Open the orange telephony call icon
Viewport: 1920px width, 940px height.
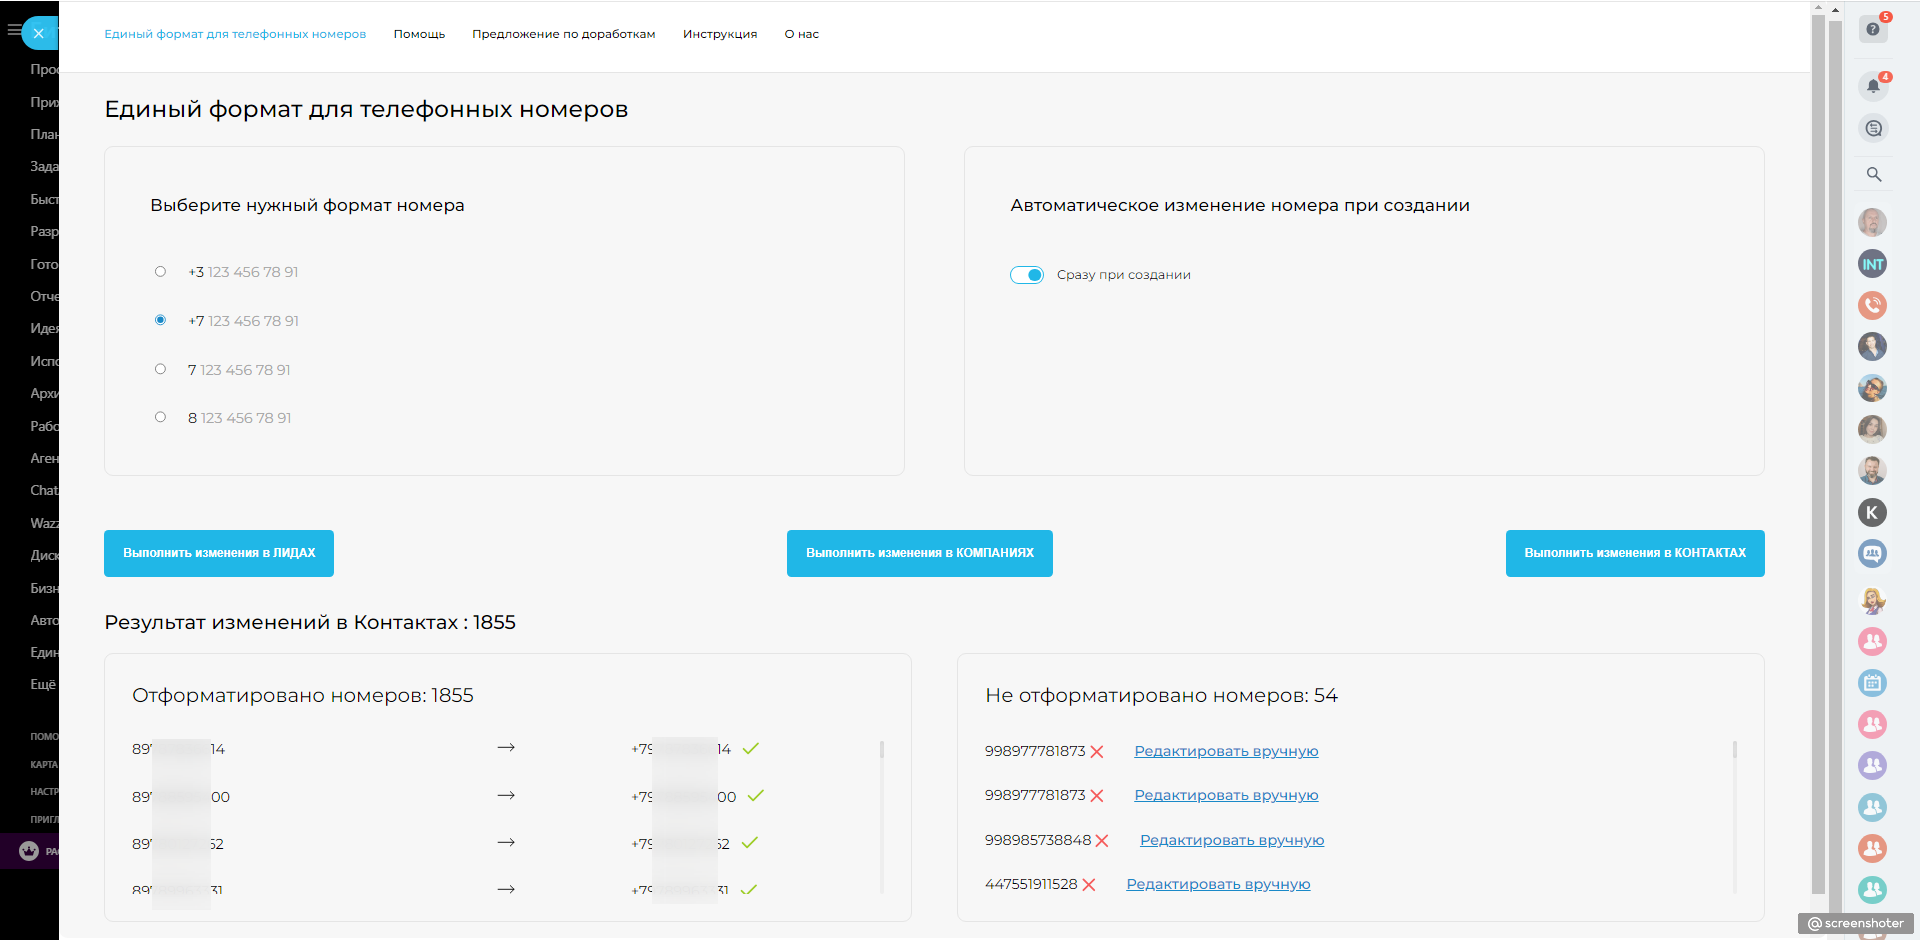click(1872, 305)
